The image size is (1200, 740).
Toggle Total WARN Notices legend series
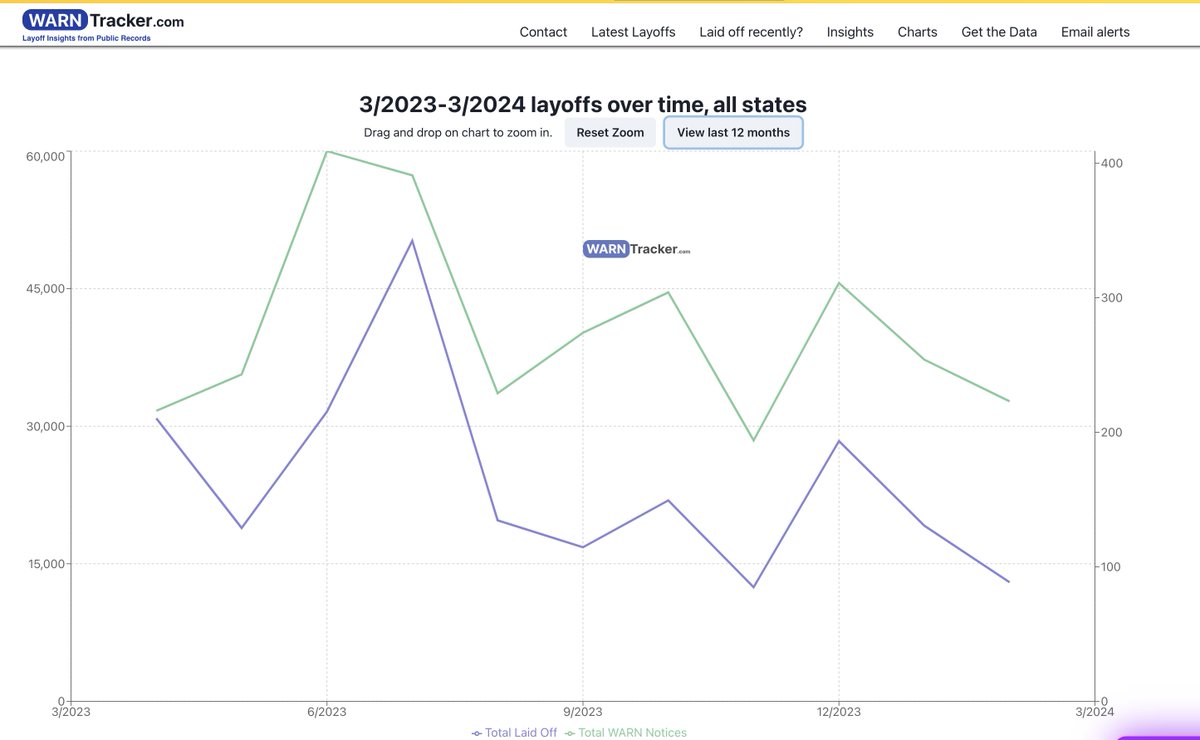click(x=626, y=733)
